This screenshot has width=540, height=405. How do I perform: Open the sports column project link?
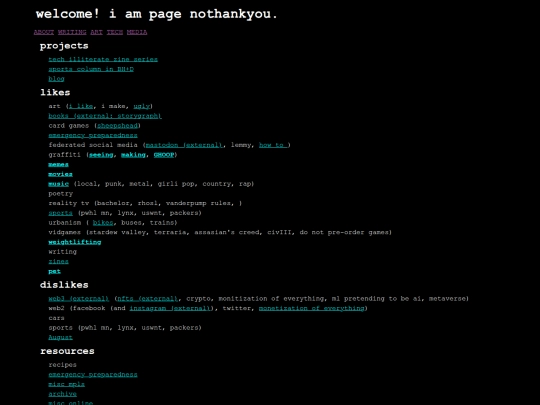tap(91, 69)
